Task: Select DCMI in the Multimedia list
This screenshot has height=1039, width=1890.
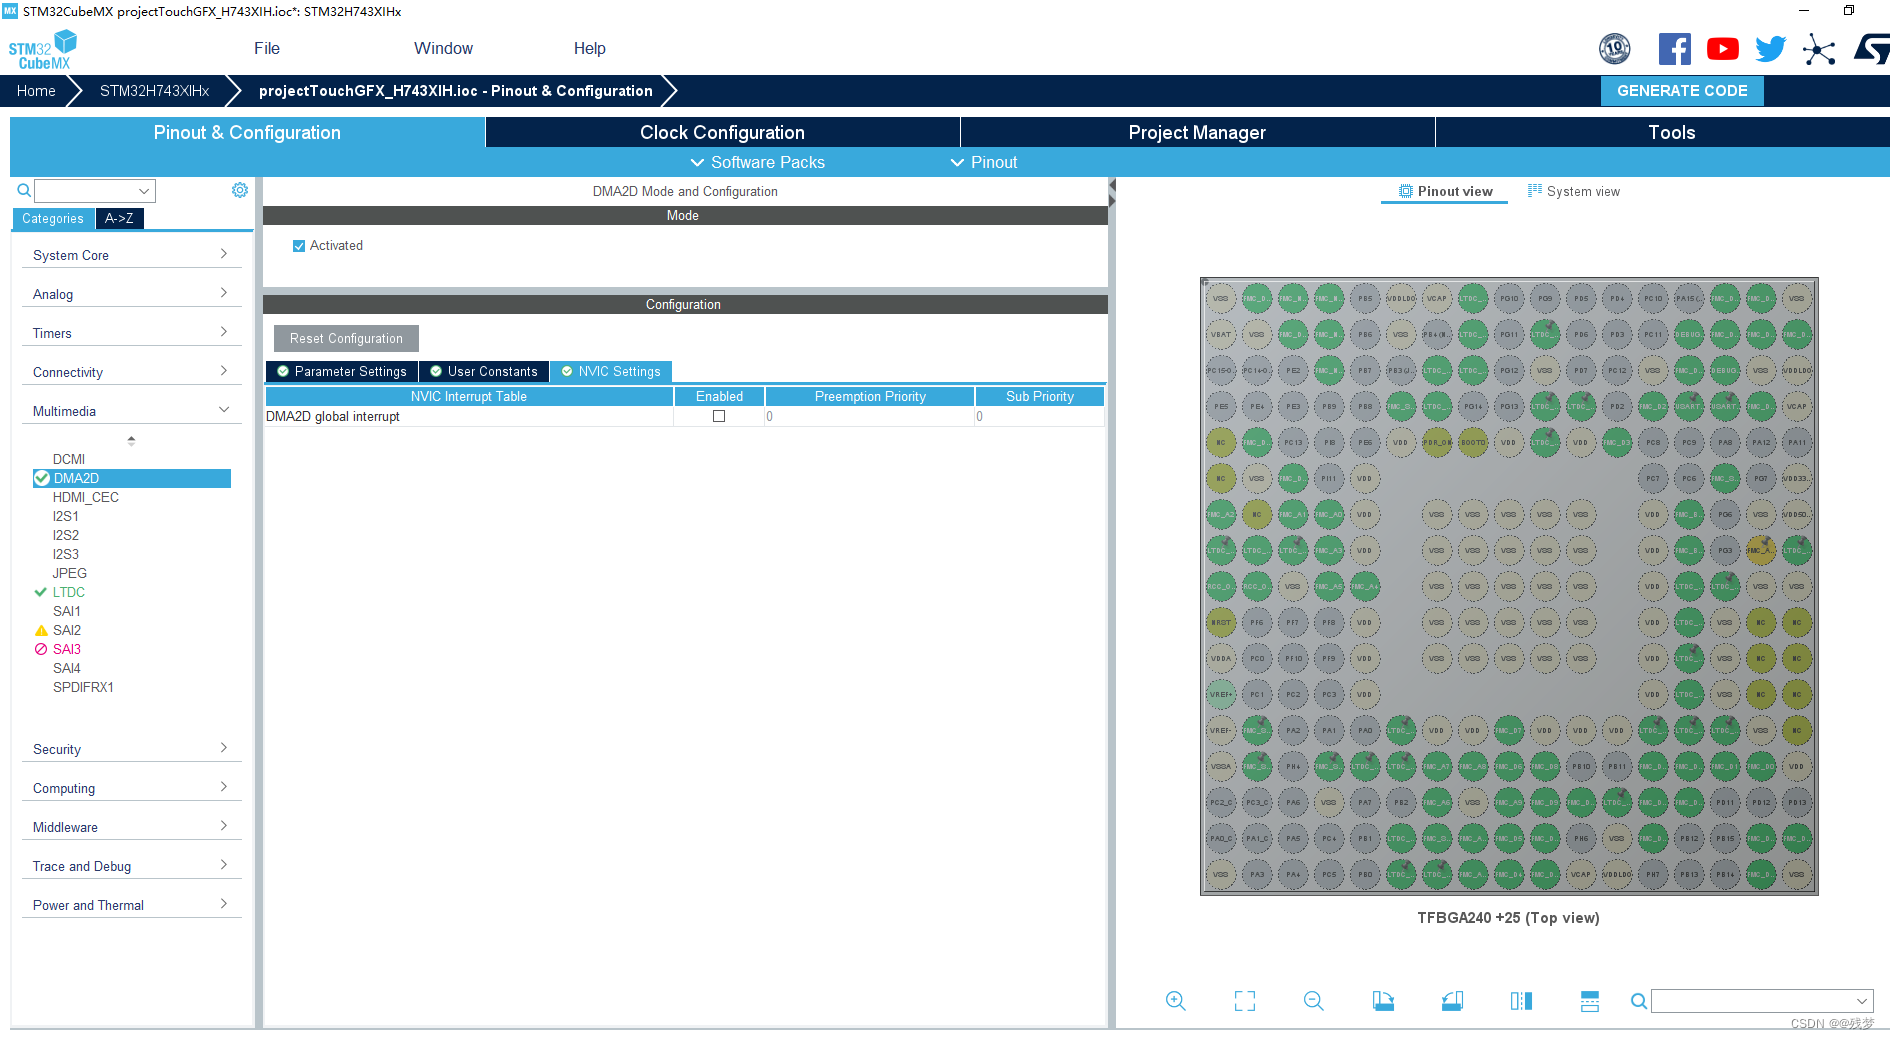Action: (69, 459)
